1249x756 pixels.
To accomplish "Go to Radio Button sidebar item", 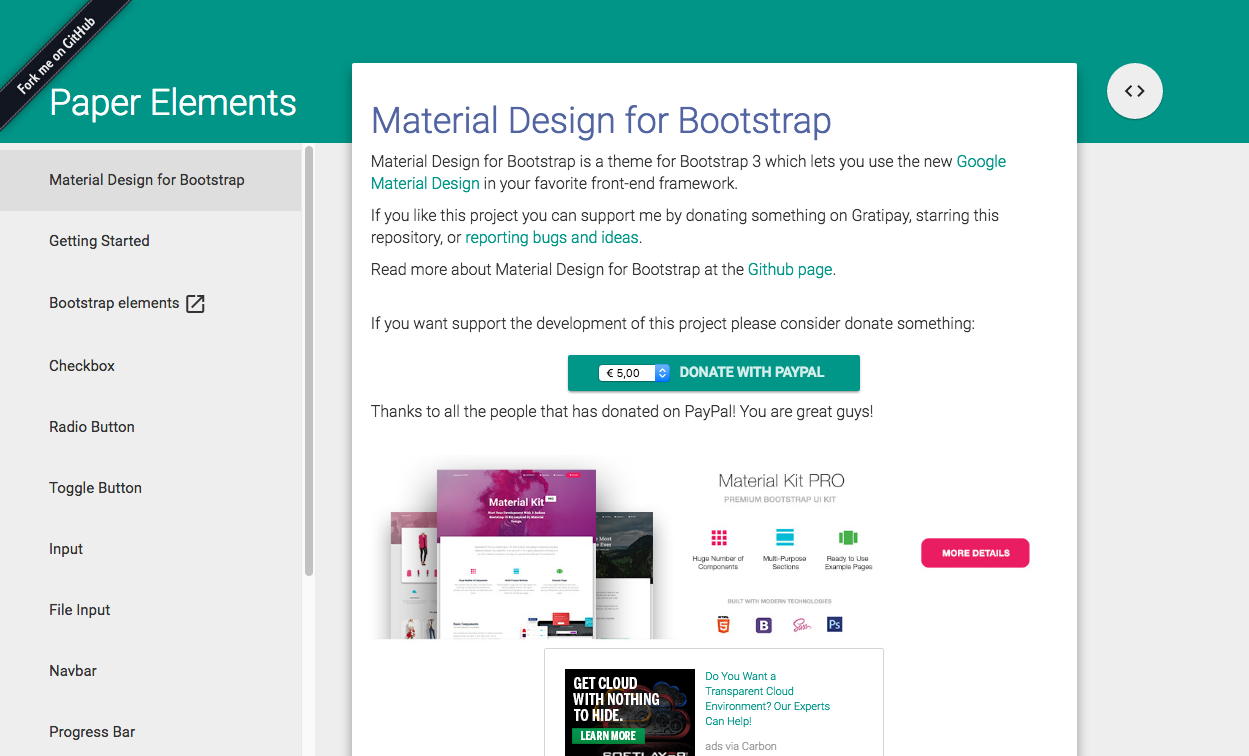I will coord(92,427).
